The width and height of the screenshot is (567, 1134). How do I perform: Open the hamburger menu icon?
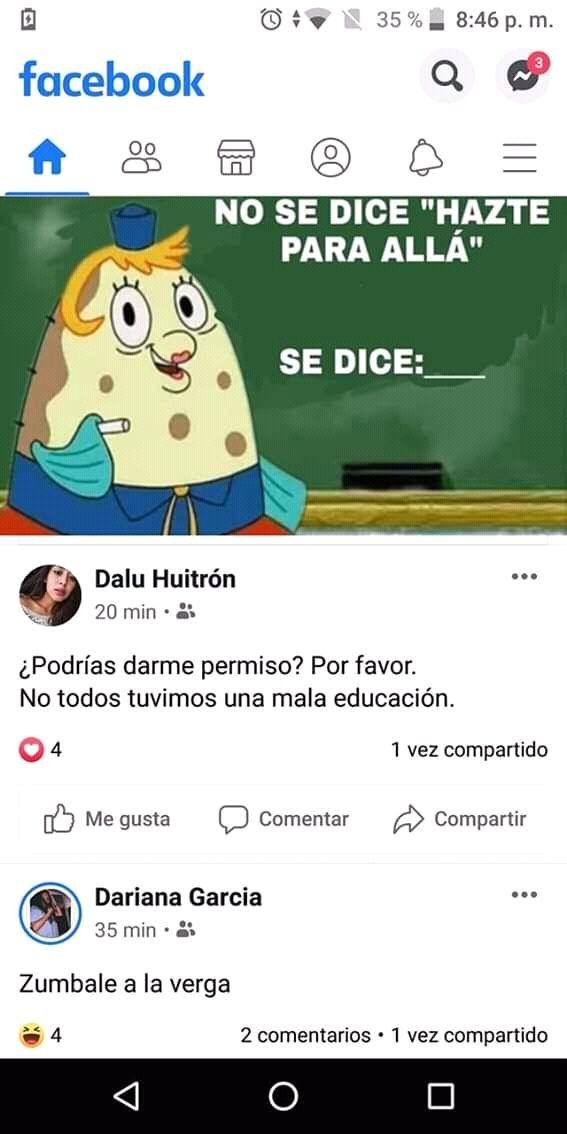520,158
